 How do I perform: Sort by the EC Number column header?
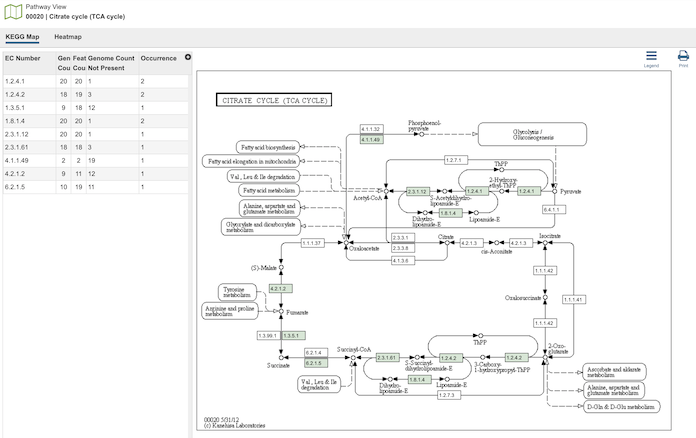[x=29, y=63]
